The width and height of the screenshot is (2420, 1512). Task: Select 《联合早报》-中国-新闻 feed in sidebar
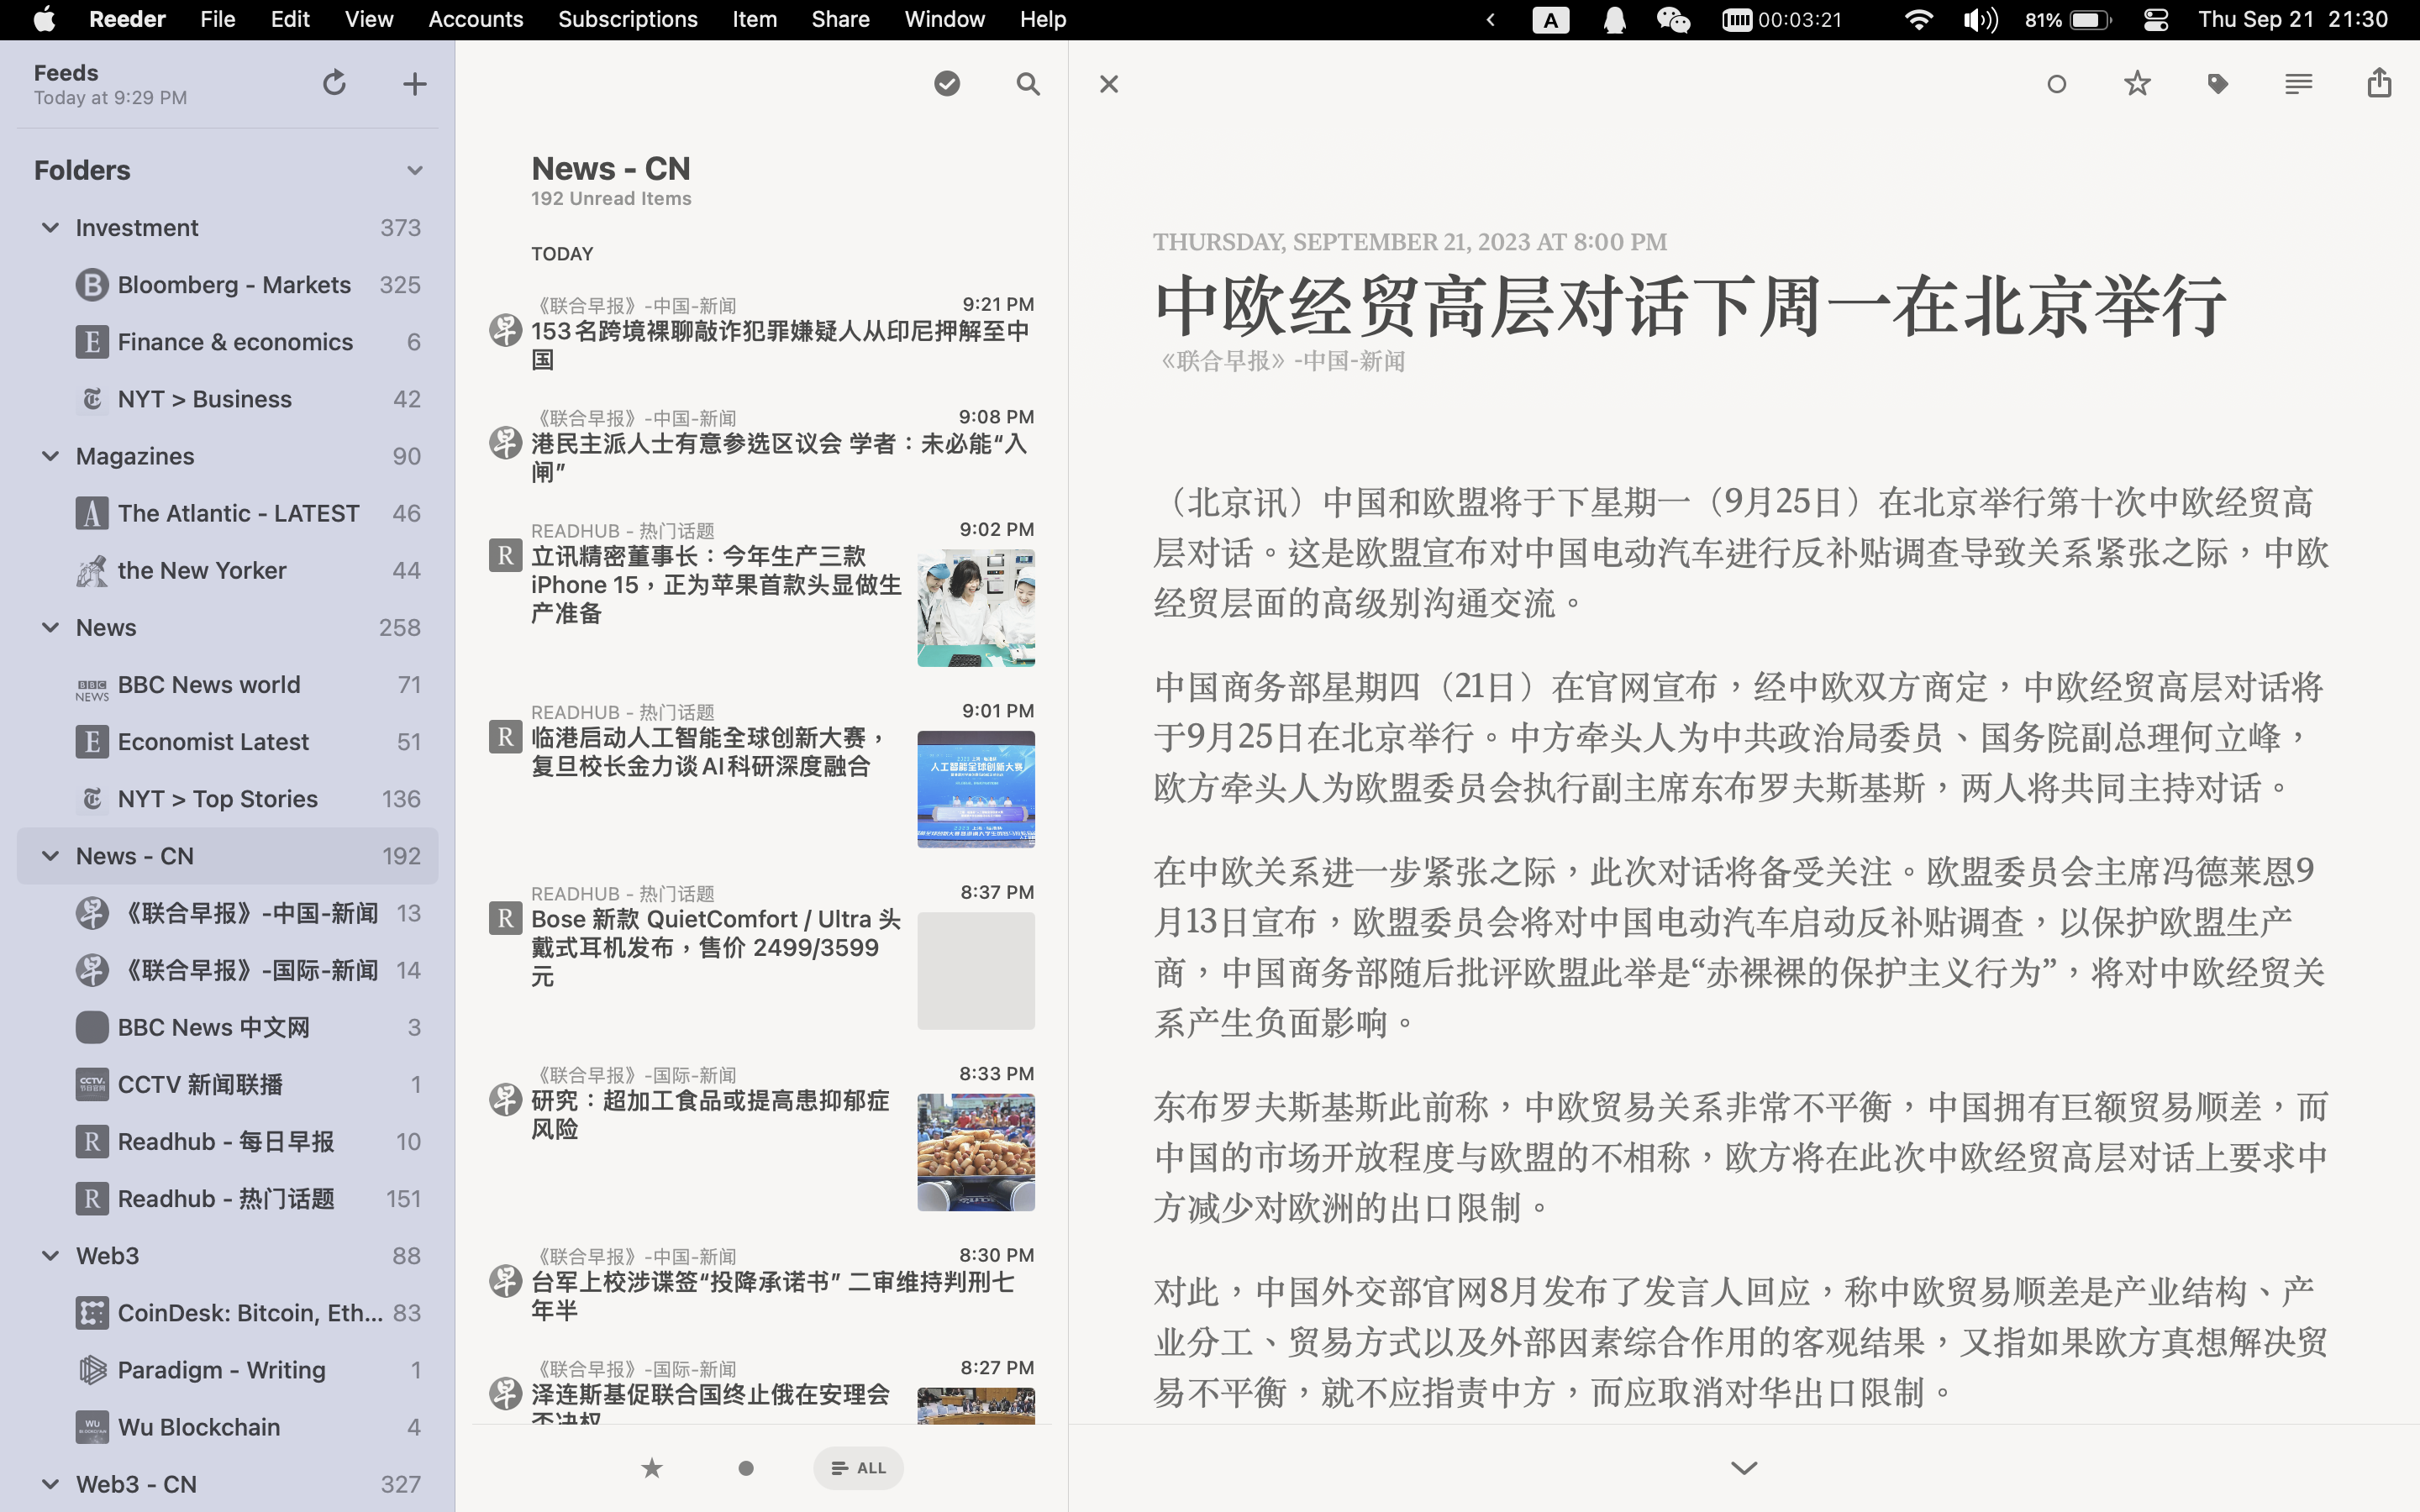[228, 913]
